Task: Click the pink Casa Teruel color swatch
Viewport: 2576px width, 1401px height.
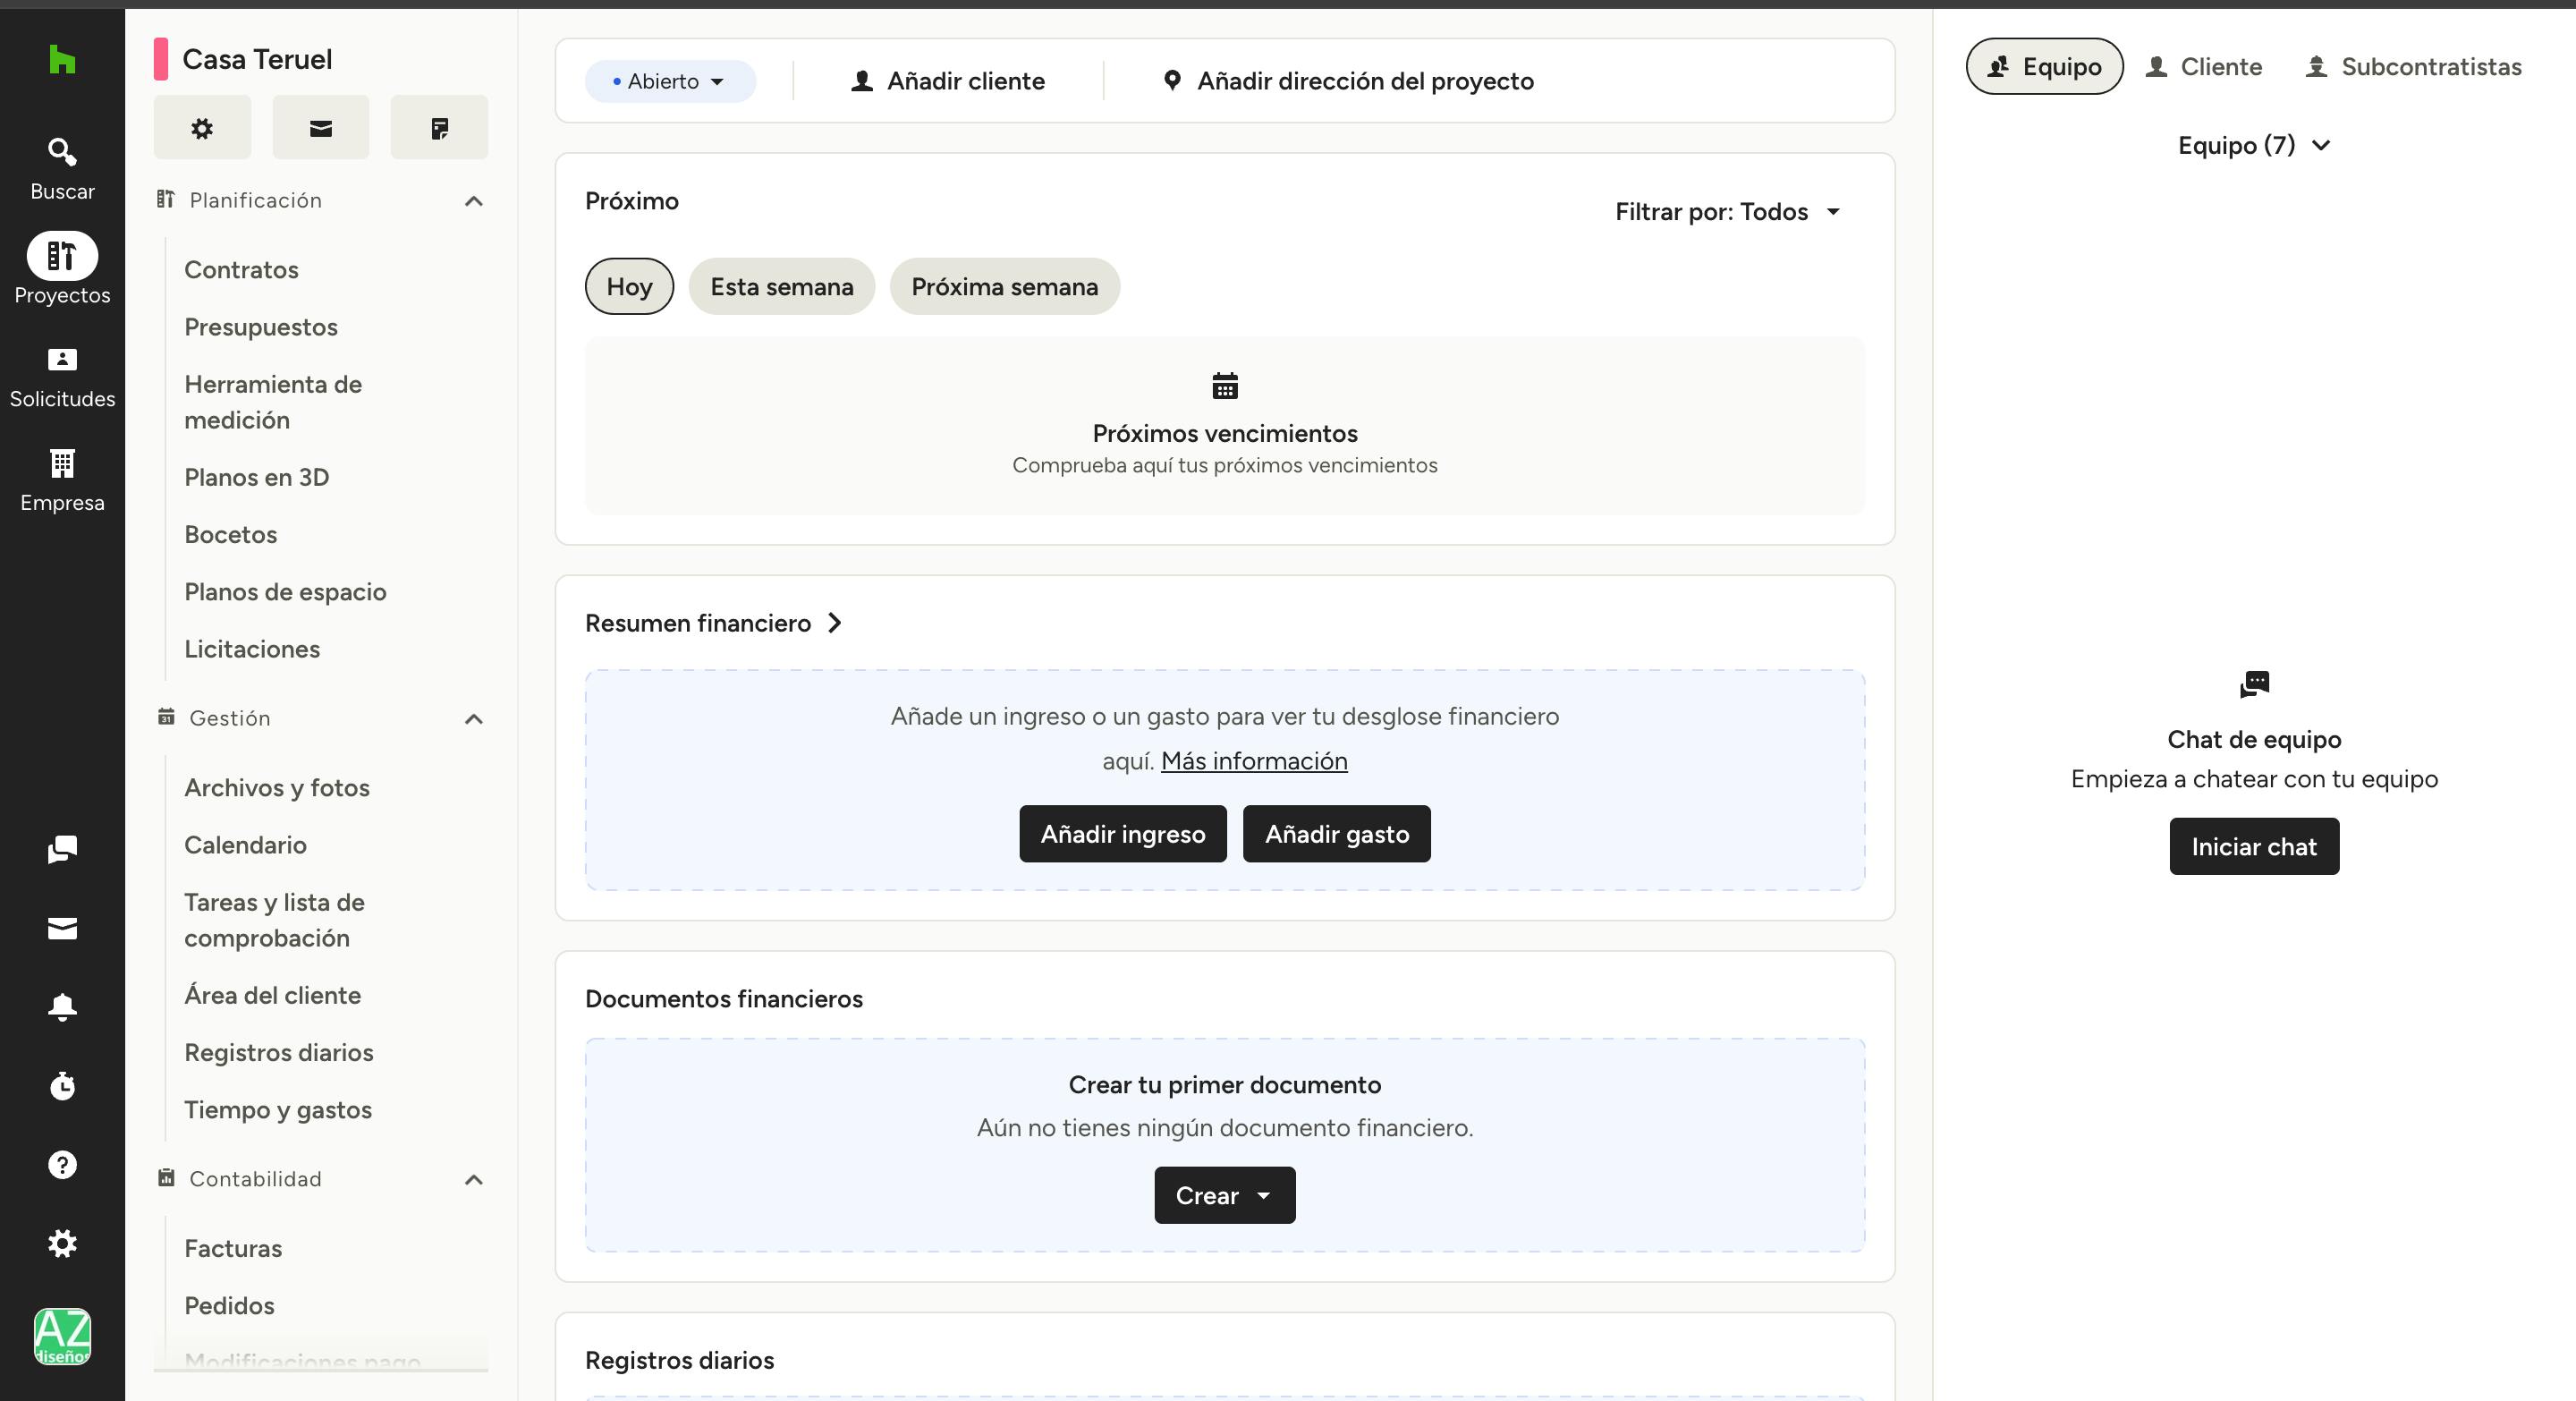Action: (161, 59)
